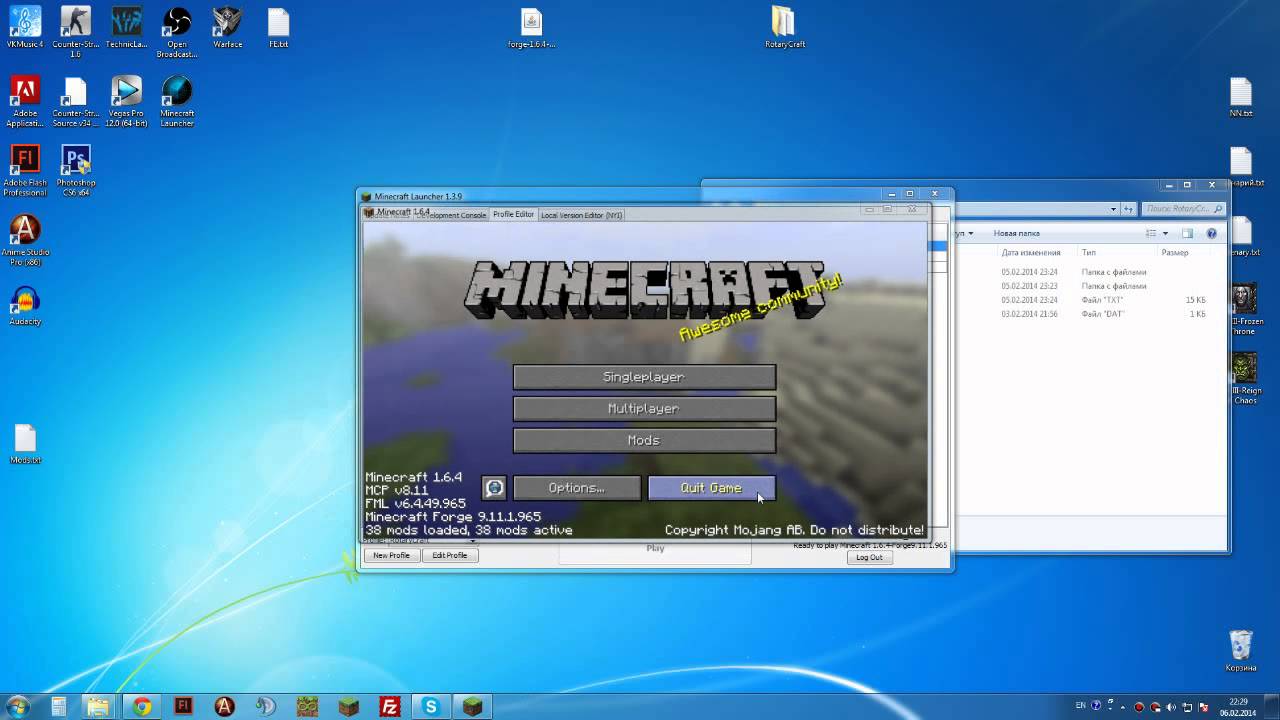The image size is (1280, 720).
Task: Select the Recycle Bin icon
Action: point(1240,650)
